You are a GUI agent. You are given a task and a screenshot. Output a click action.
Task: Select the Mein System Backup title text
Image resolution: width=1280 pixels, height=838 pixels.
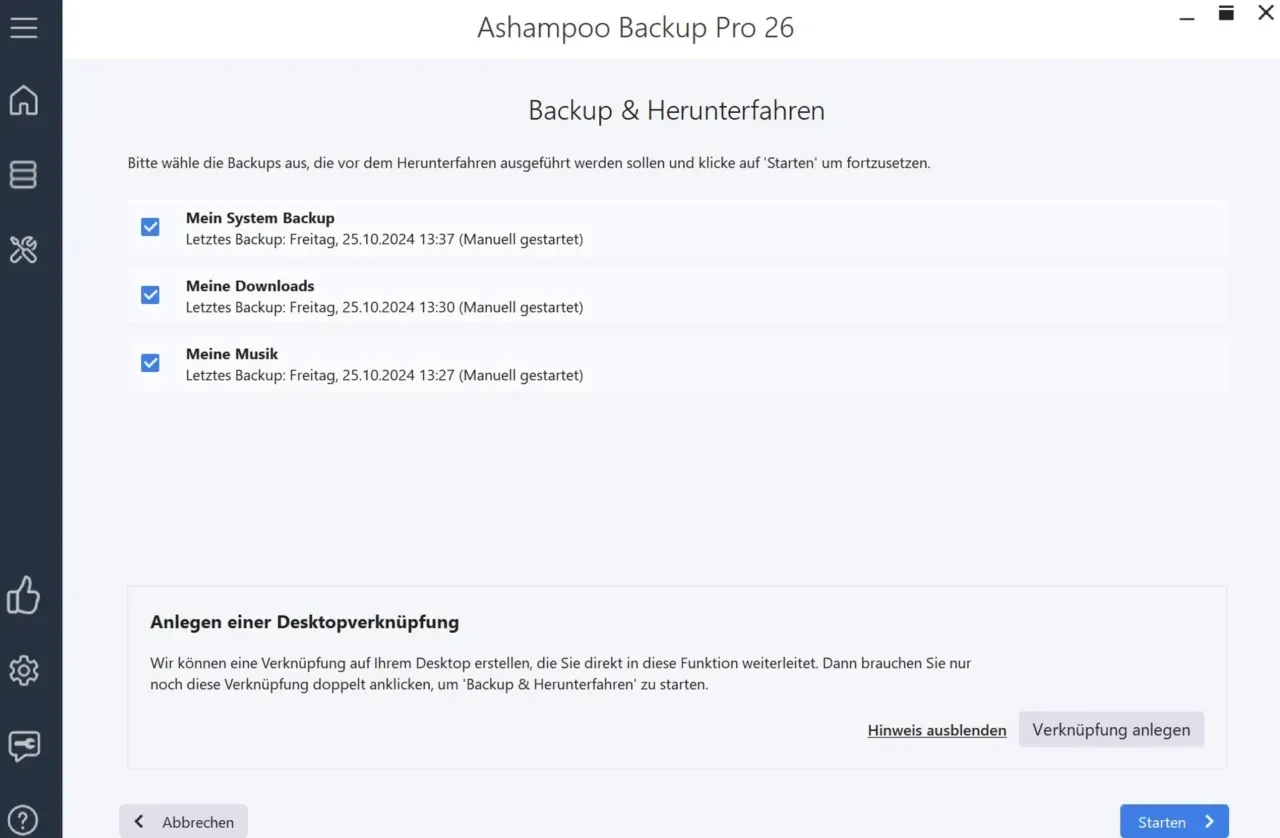click(260, 218)
